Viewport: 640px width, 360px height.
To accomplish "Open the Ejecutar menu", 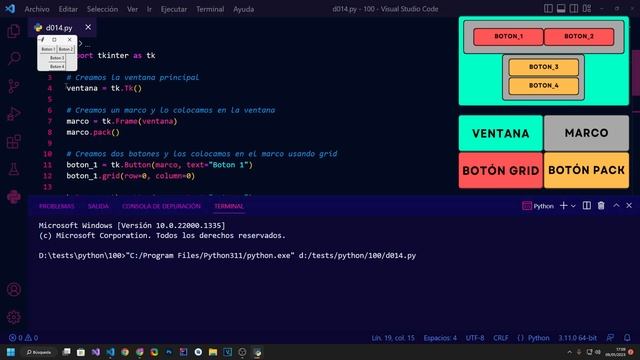I will point(173,9).
